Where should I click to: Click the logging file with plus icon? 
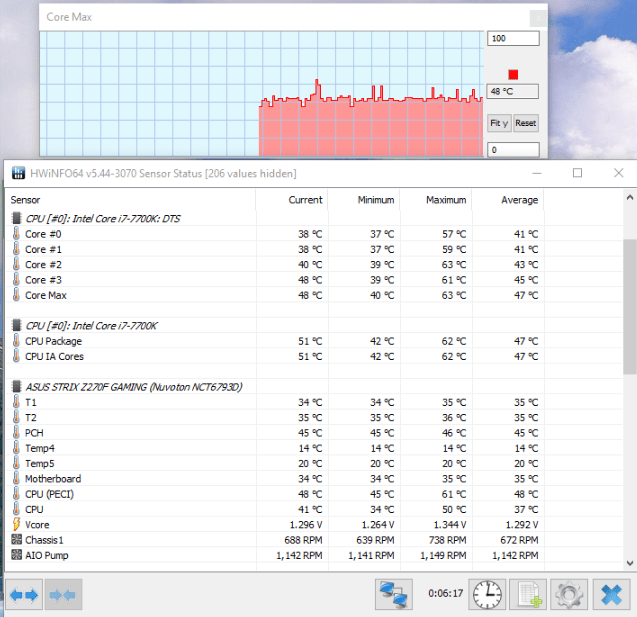(x=528, y=595)
